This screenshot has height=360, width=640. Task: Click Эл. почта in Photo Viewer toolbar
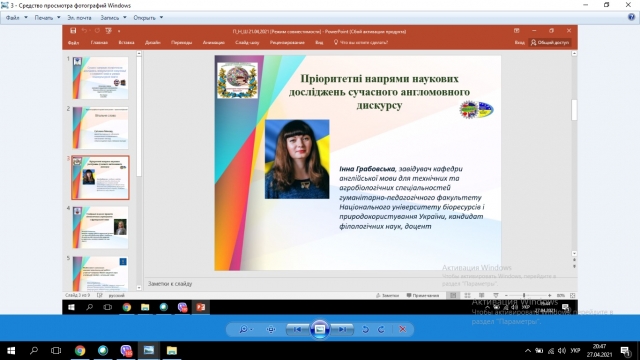(x=79, y=18)
